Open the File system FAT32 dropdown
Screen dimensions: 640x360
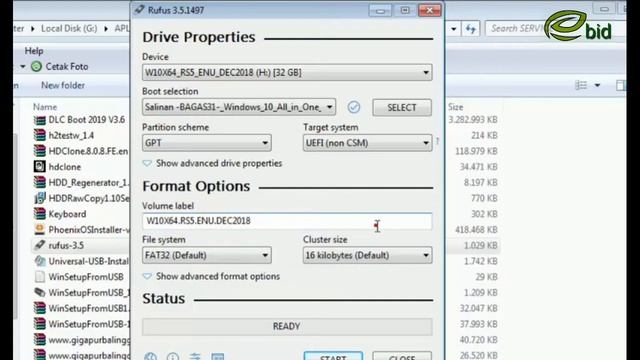(x=207, y=255)
